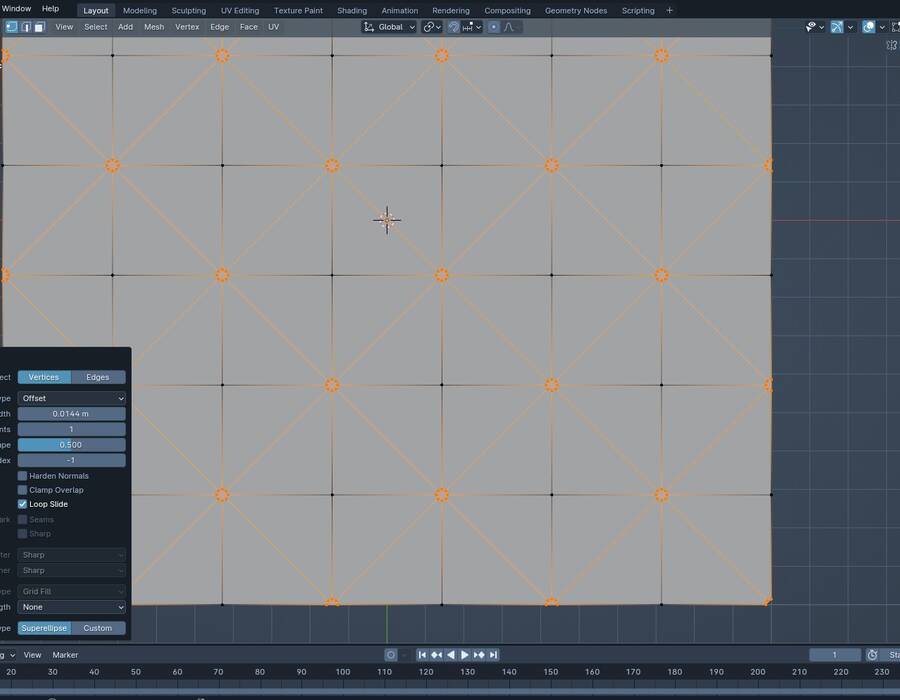
Task: Switch to vertex select mode
Action: [11, 27]
